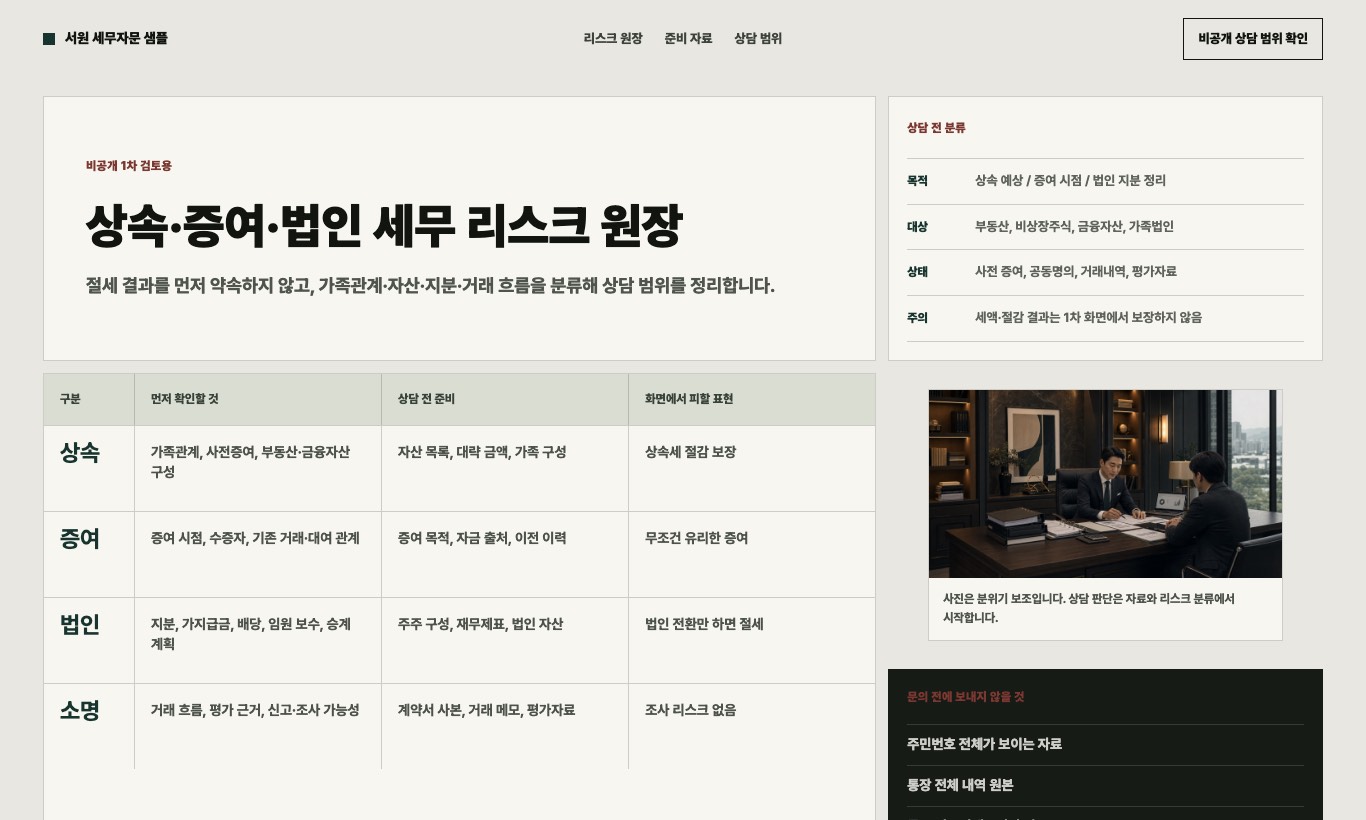Click the subtitle beginning 절세 결과를 먼저
Image resolution: width=1366 pixels, height=820 pixels.
coord(430,286)
